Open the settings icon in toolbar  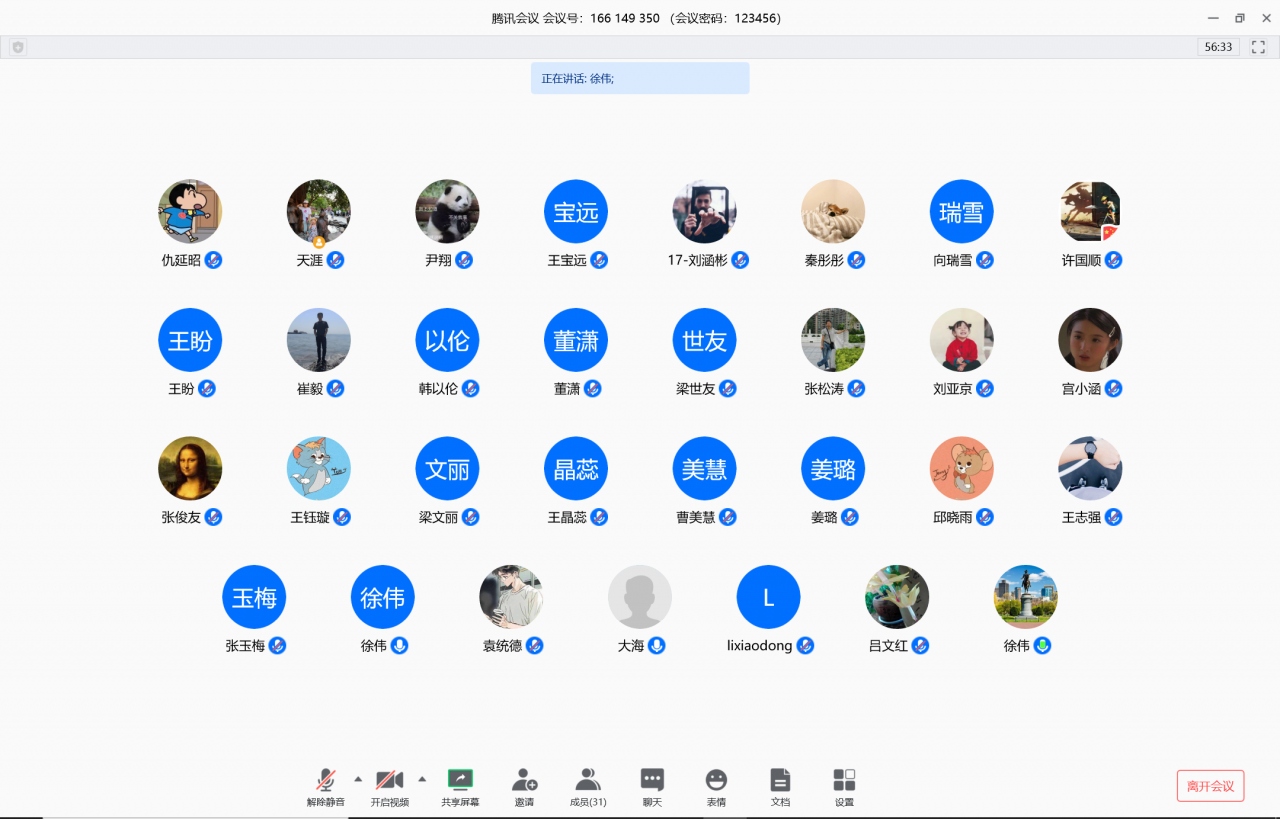tap(844, 780)
